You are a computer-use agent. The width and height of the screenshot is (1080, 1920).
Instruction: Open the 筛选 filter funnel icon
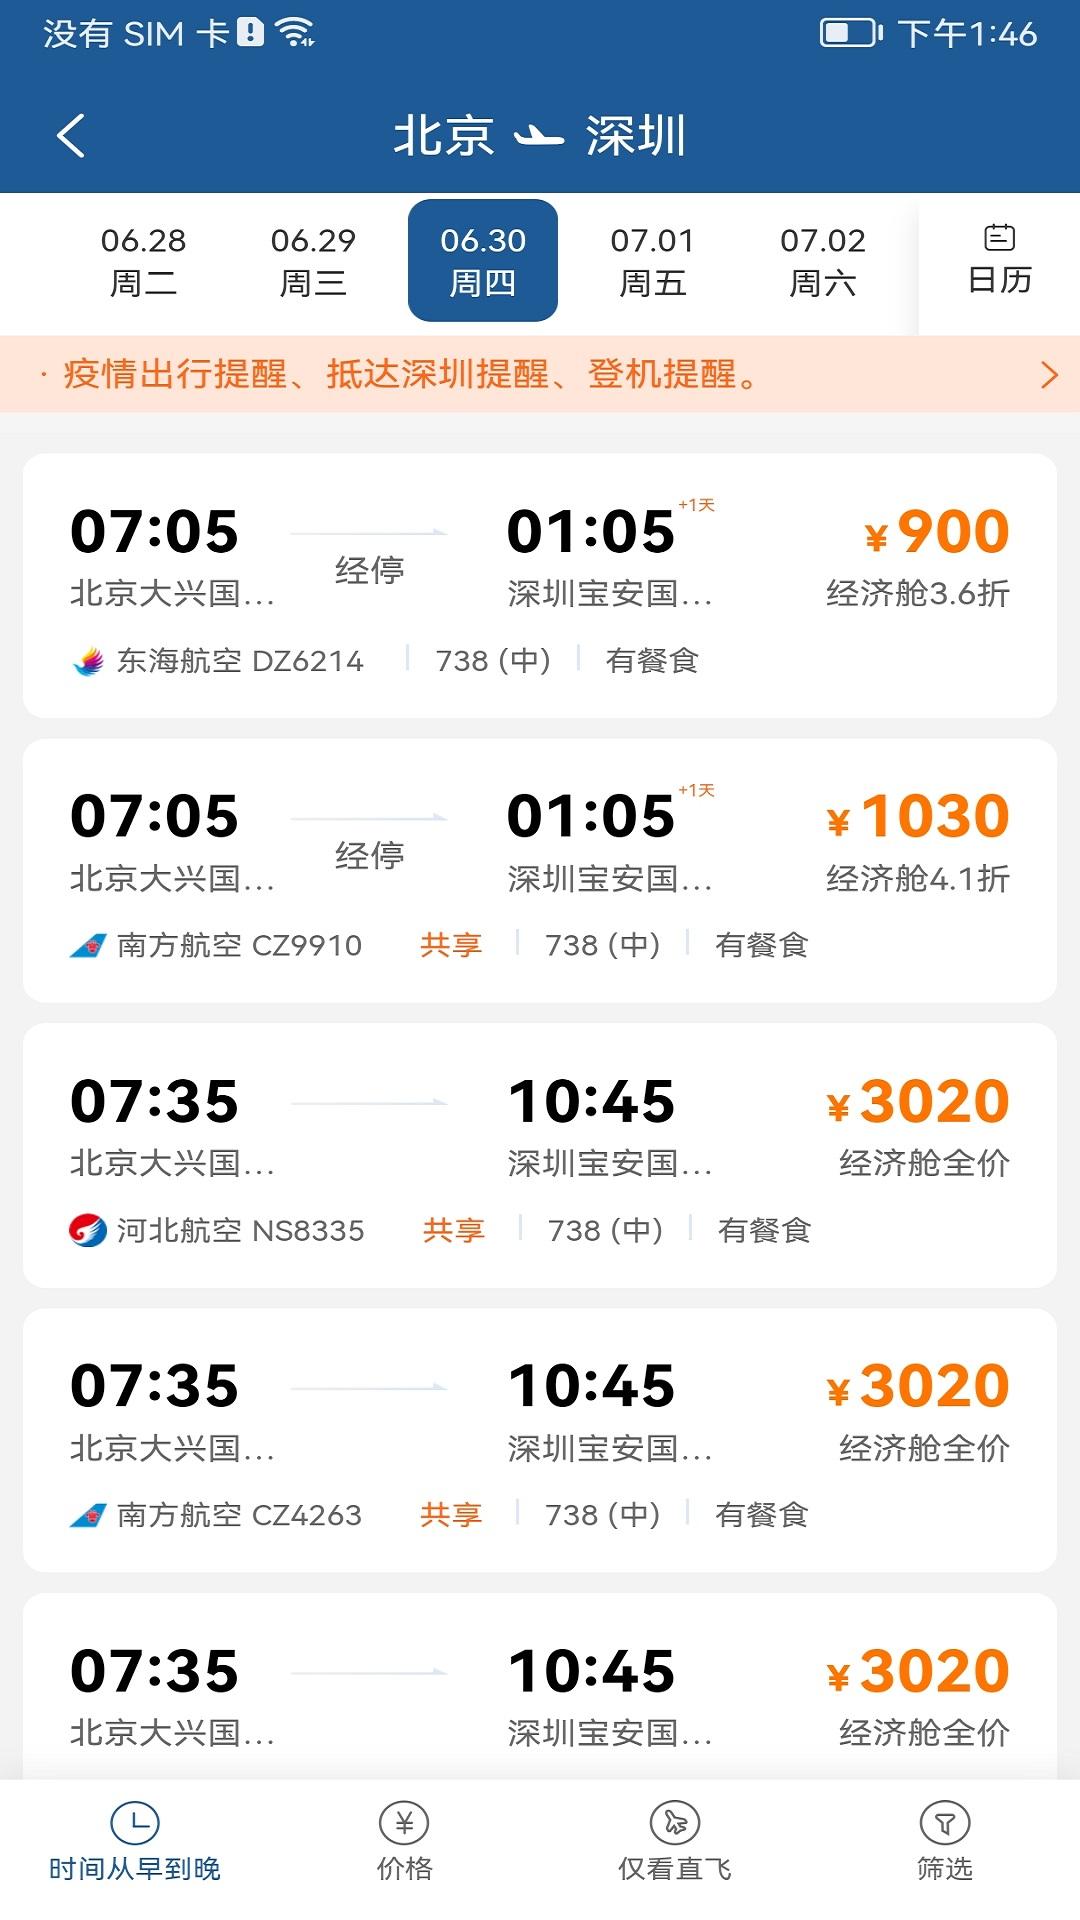point(944,1823)
